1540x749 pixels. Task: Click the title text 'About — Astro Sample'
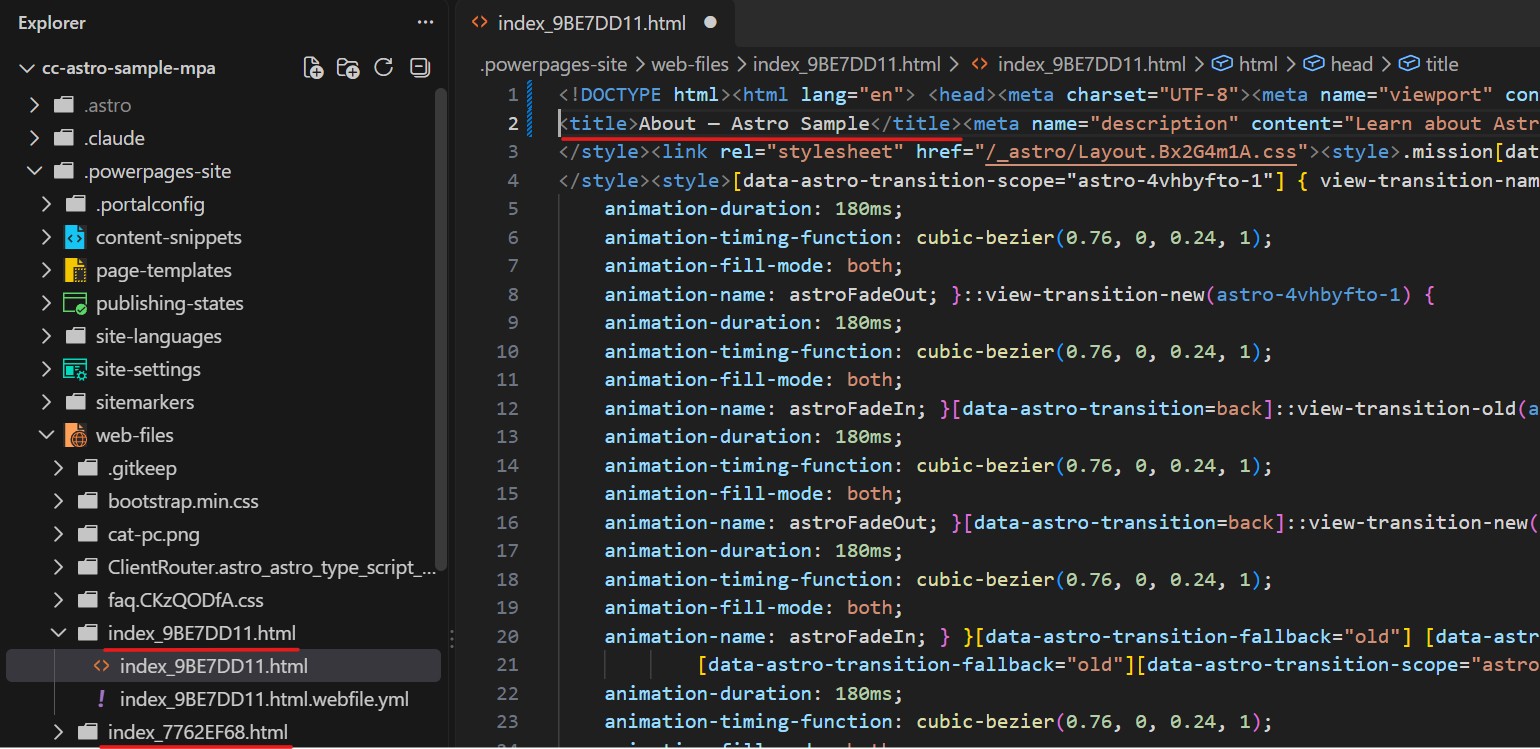click(754, 124)
